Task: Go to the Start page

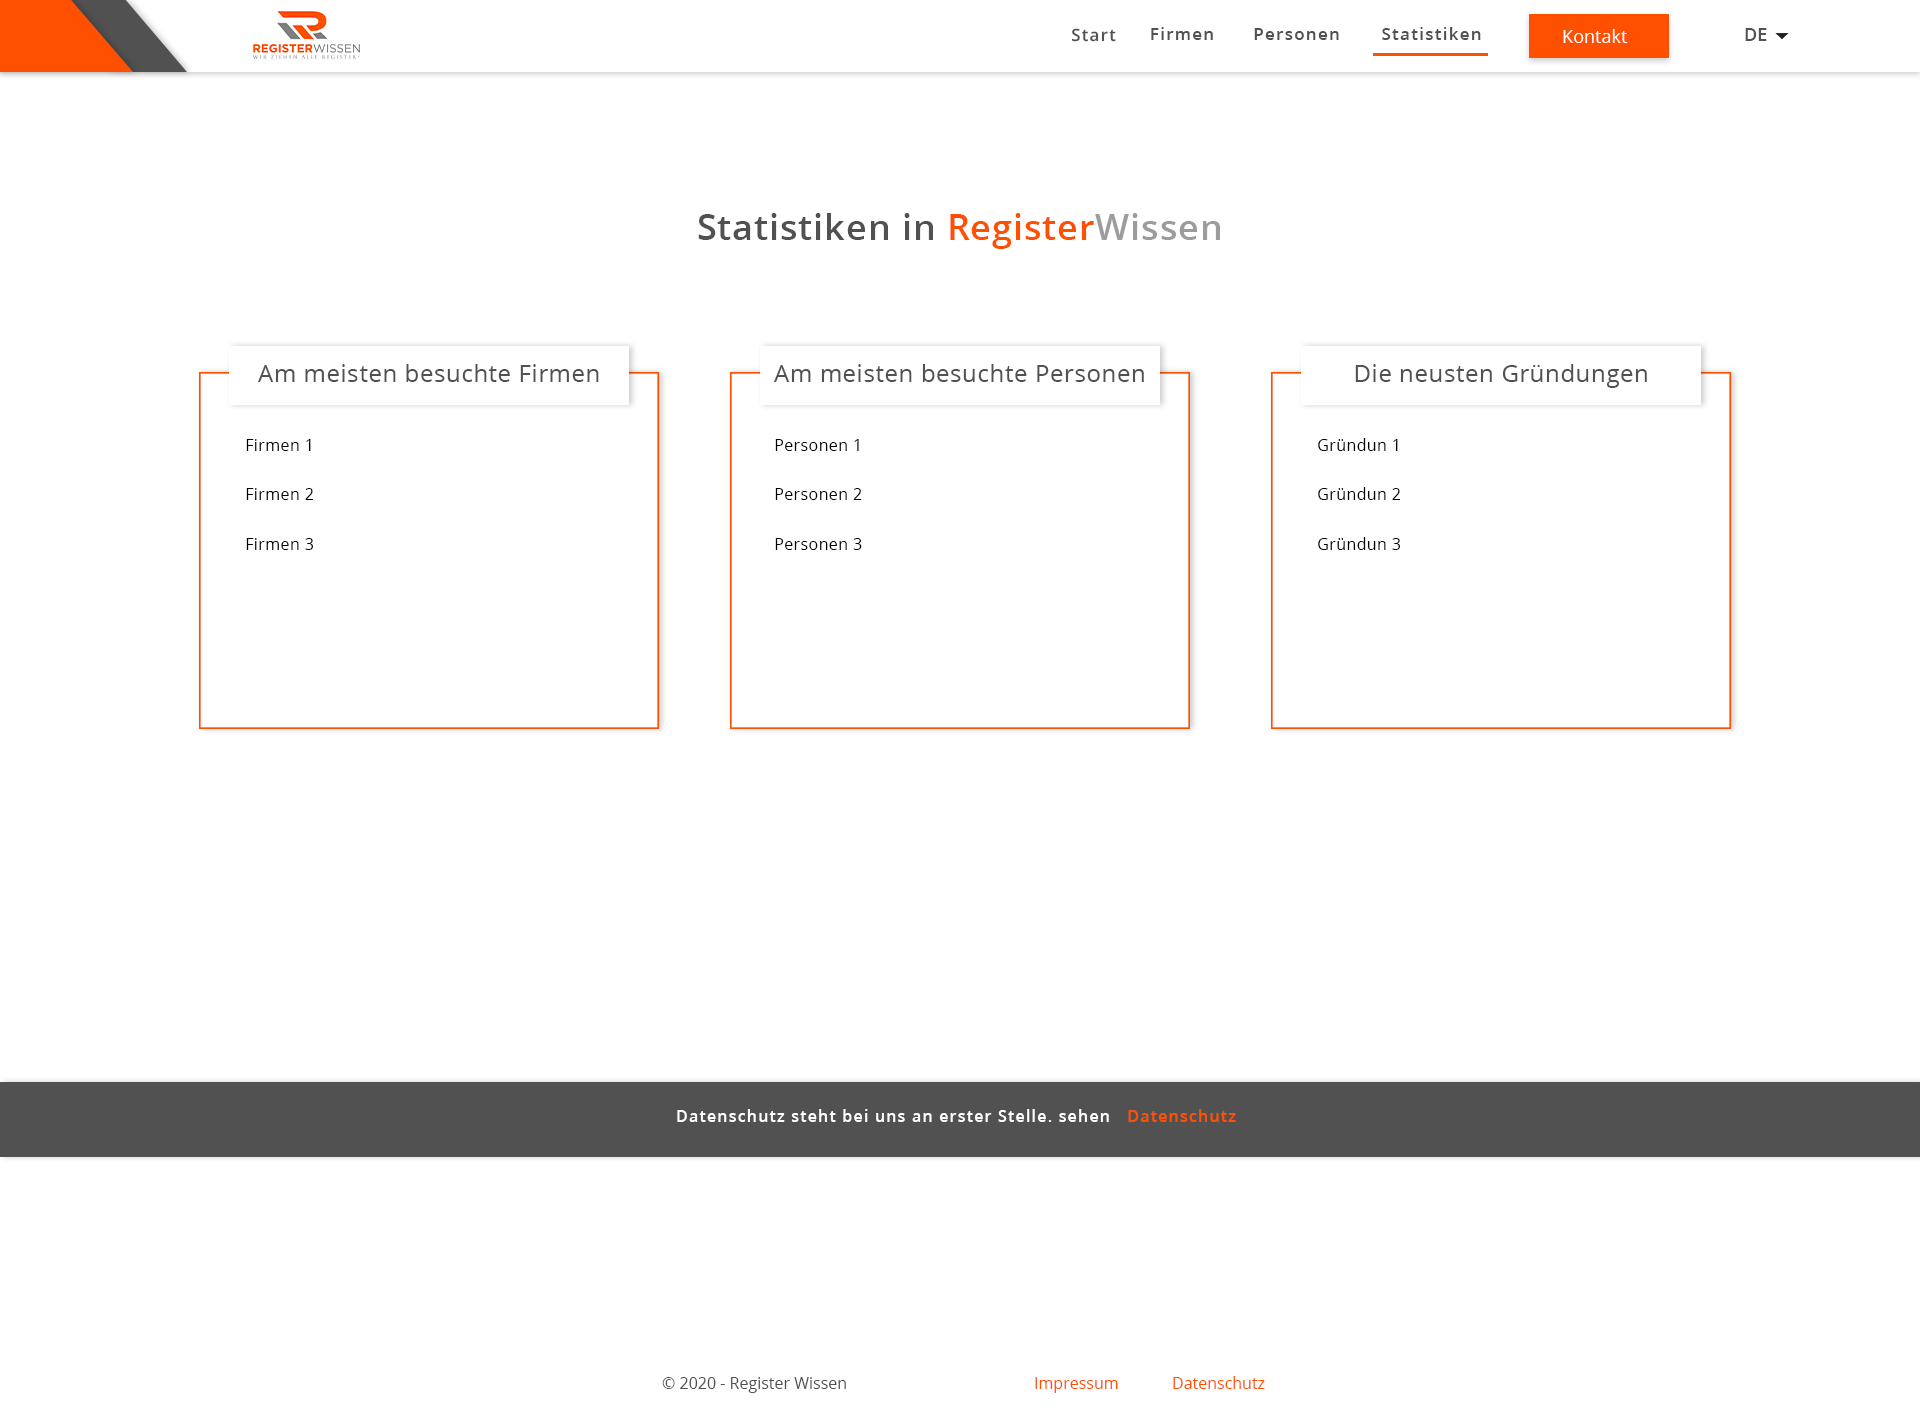Action: coord(1093,35)
